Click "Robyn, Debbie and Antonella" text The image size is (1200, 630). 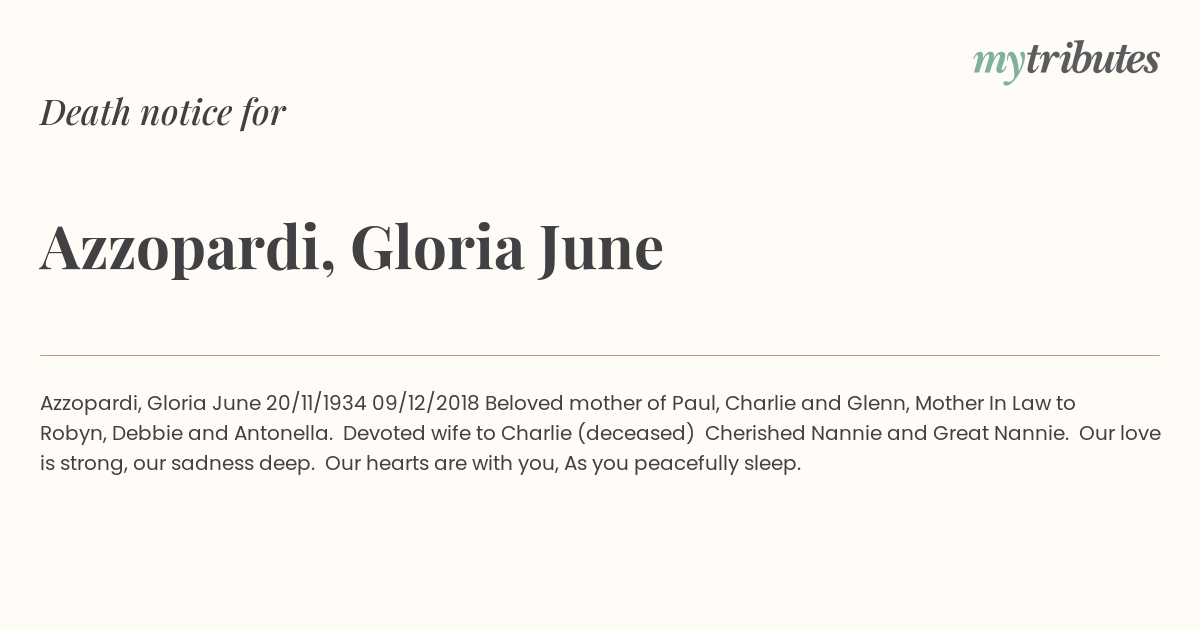point(186,434)
